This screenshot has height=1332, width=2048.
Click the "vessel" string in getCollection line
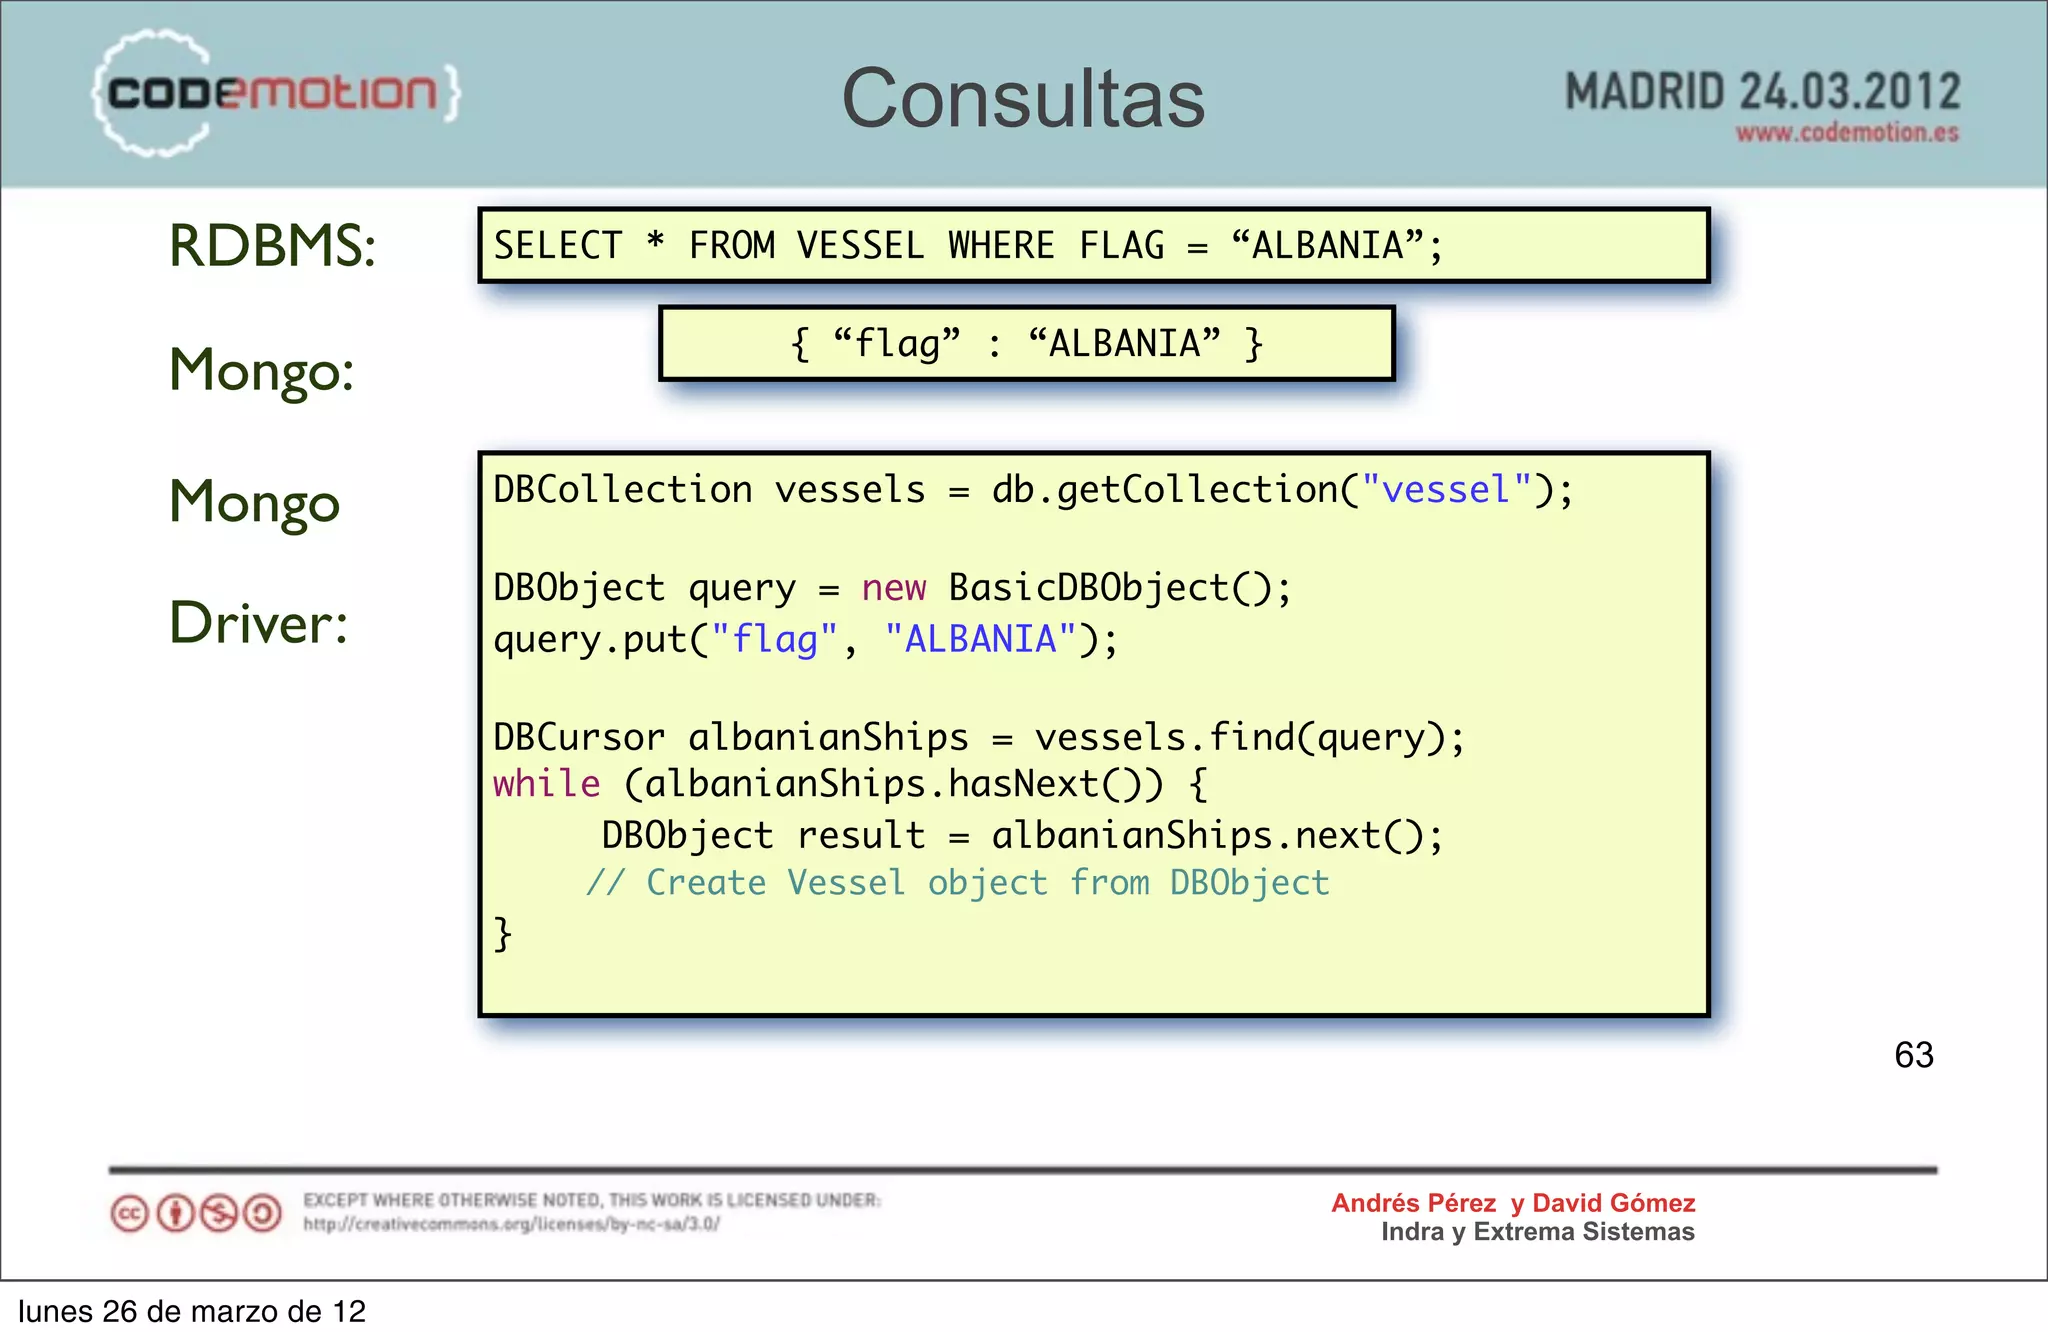pos(1446,490)
